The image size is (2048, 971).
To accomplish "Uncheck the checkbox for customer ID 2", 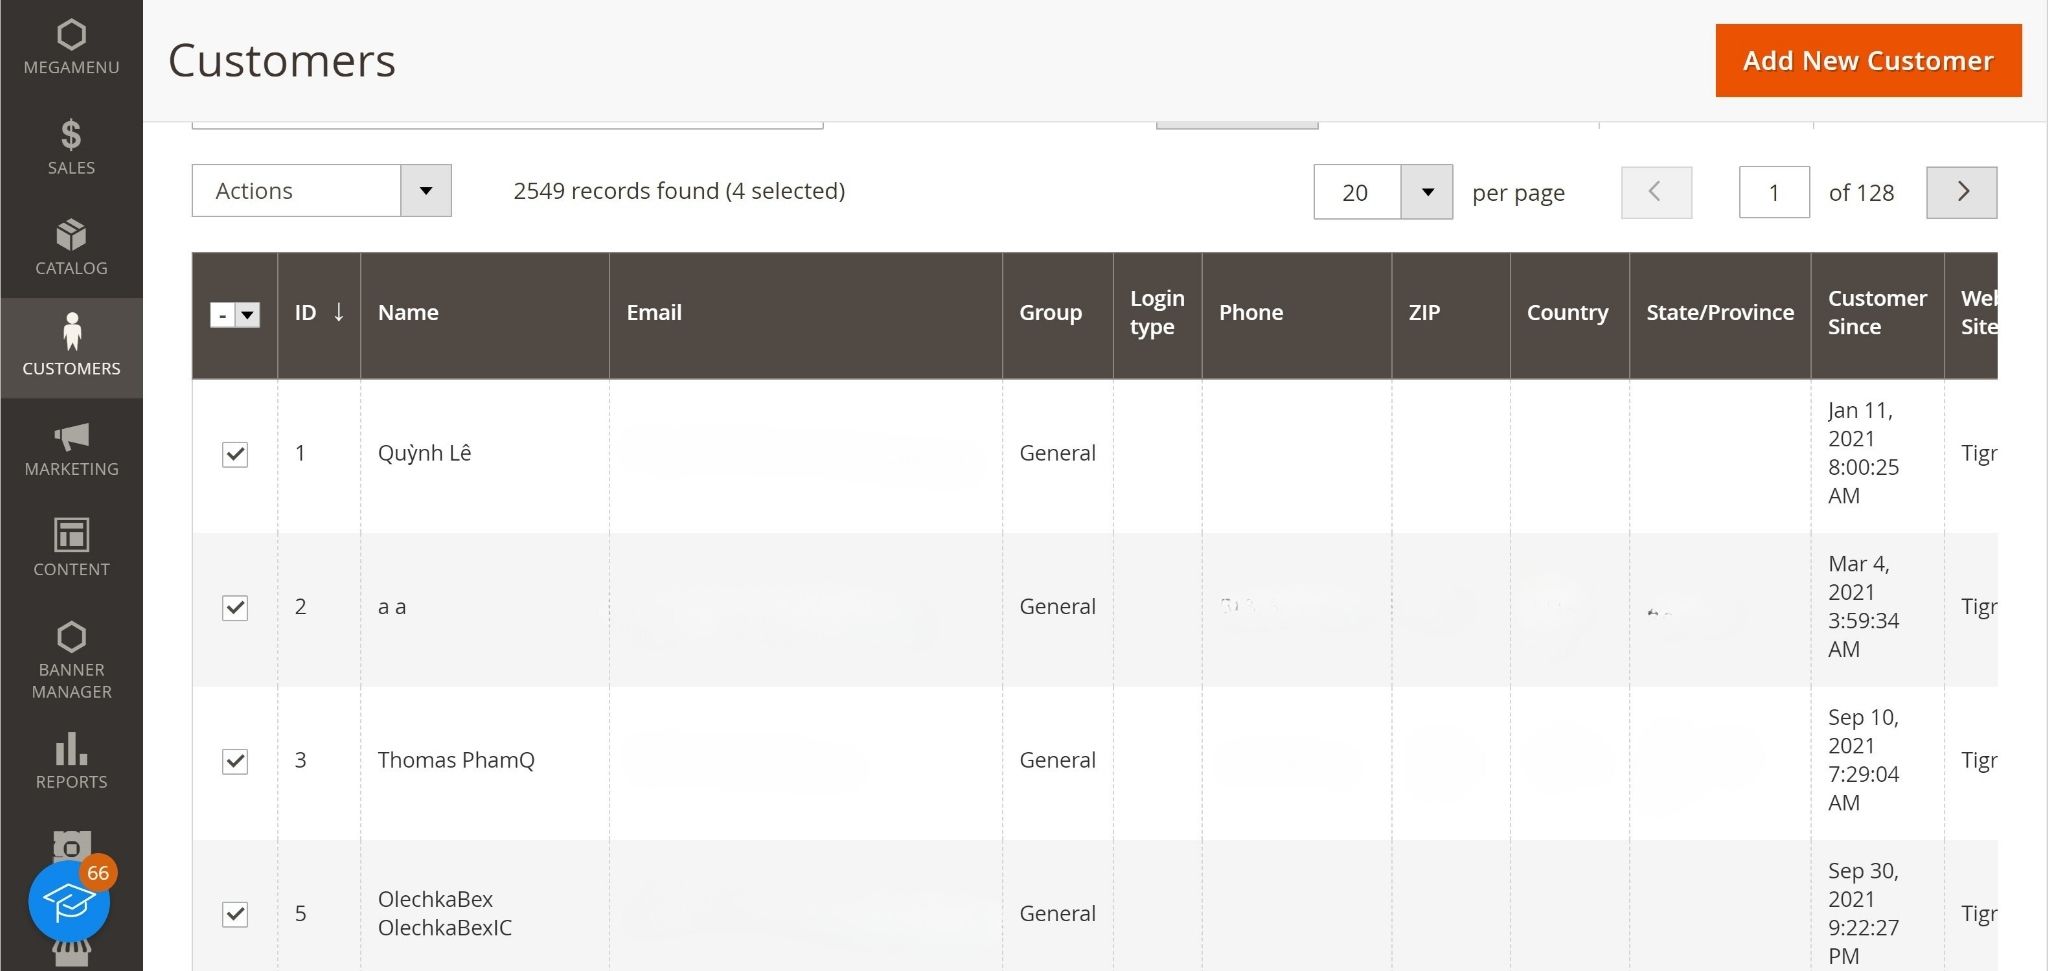I will pos(235,607).
